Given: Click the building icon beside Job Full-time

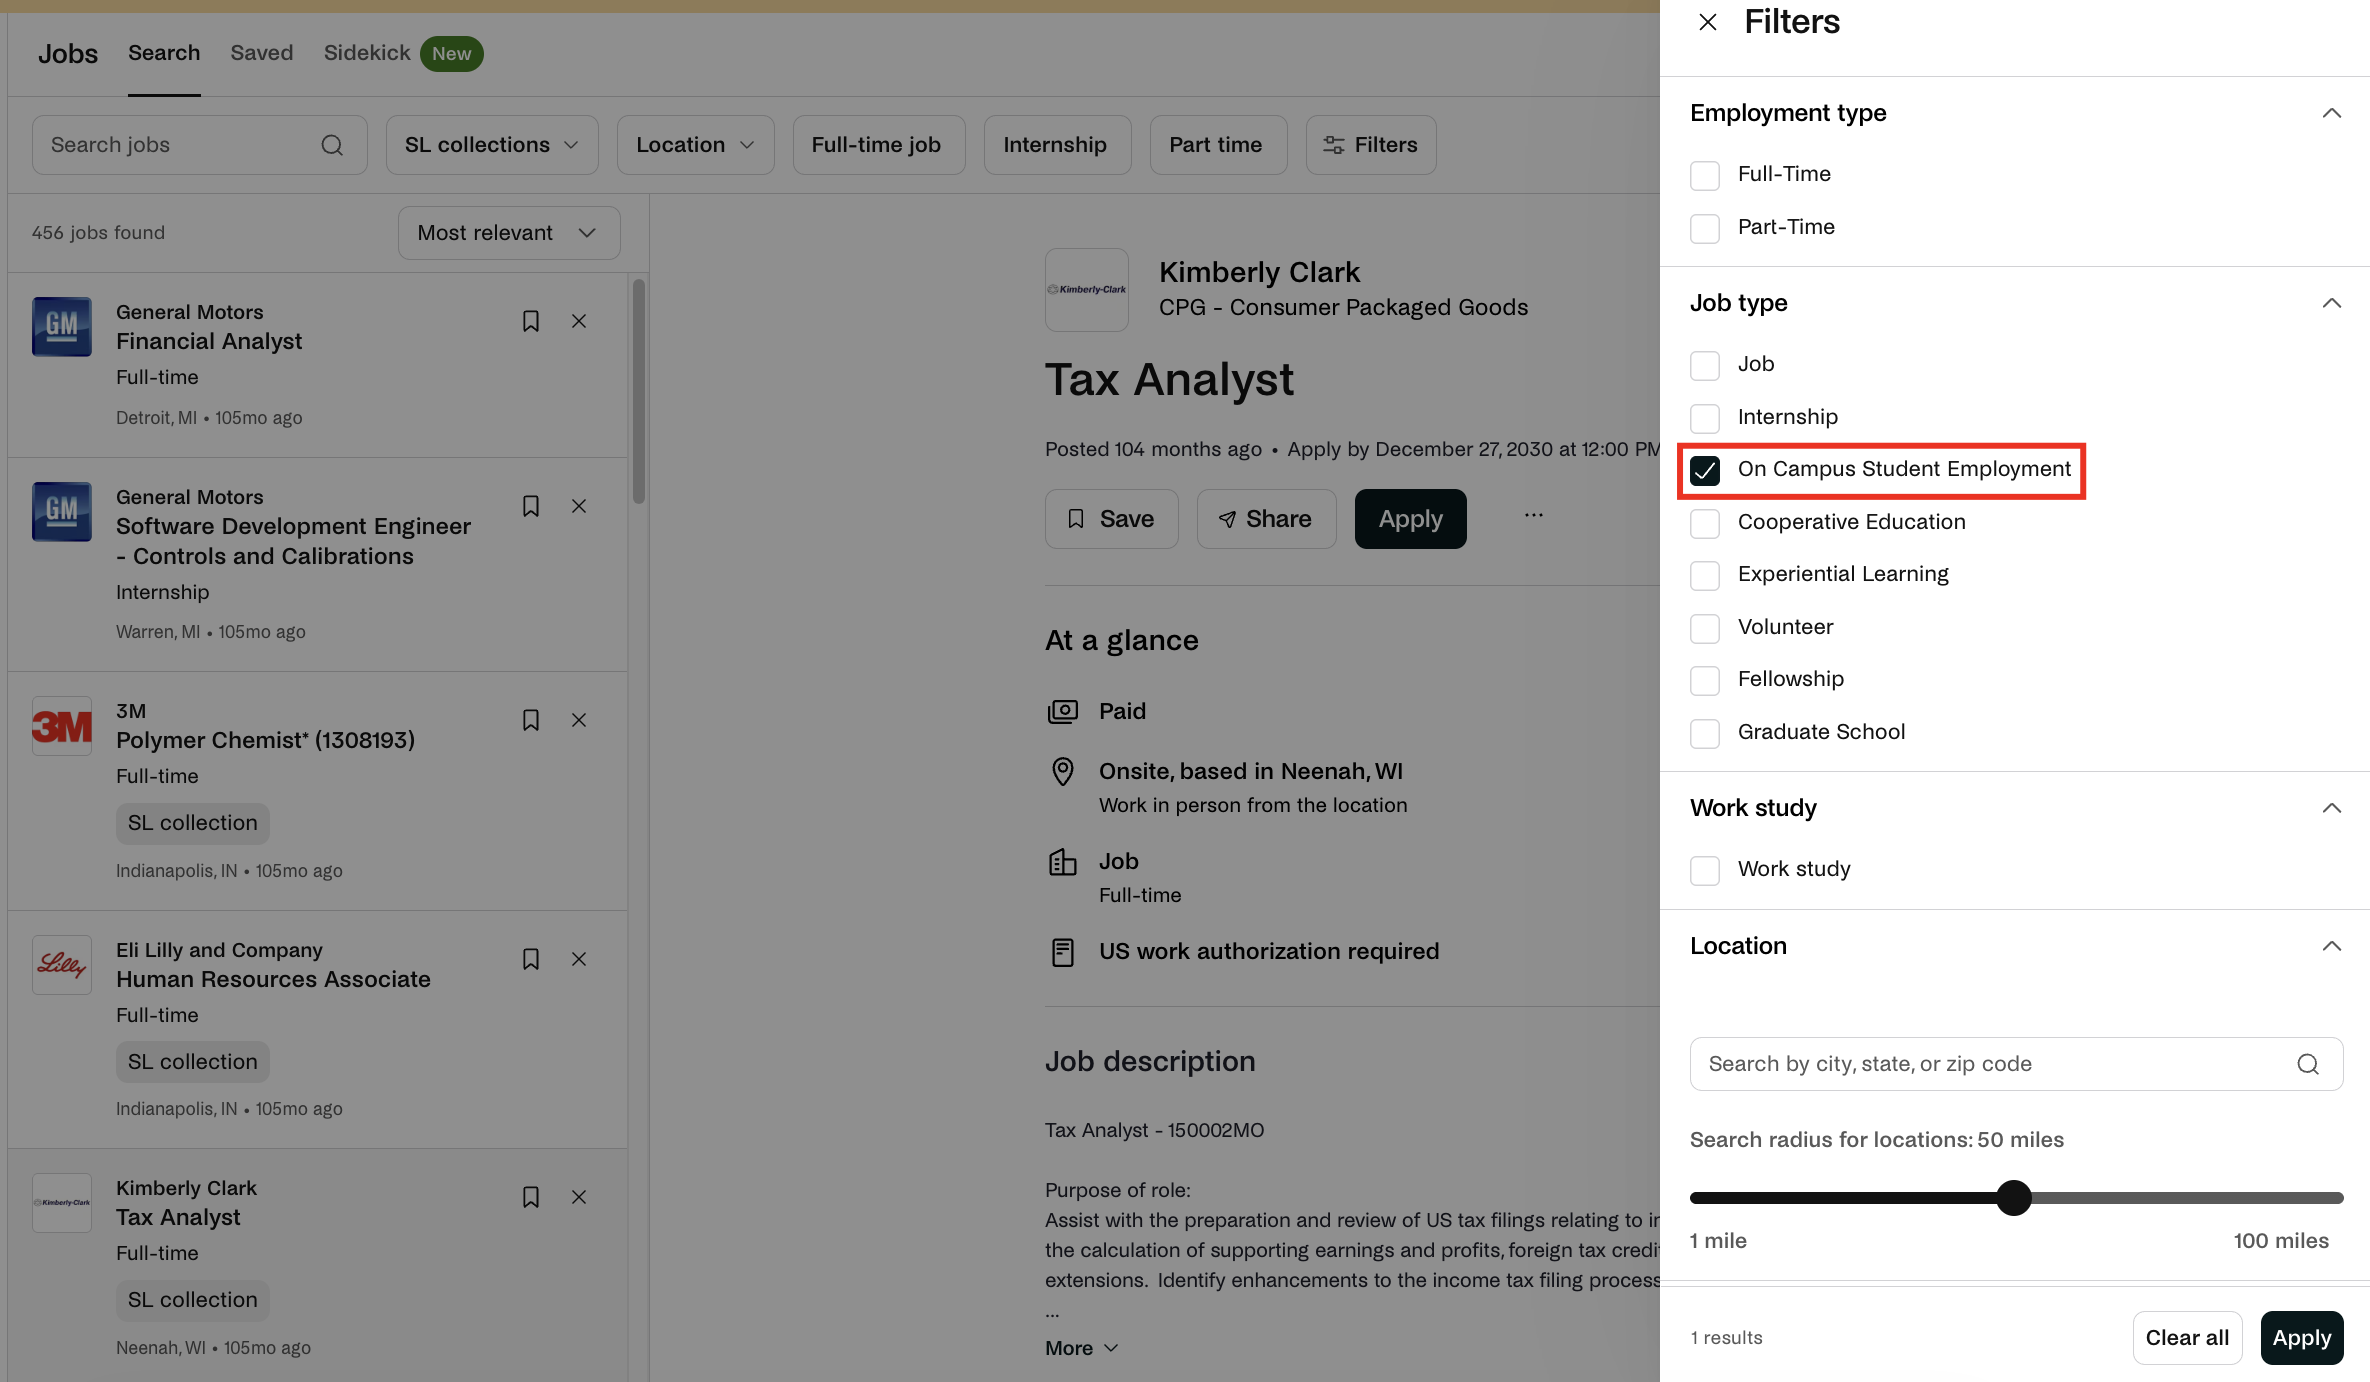Looking at the screenshot, I should pyautogui.click(x=1062, y=862).
